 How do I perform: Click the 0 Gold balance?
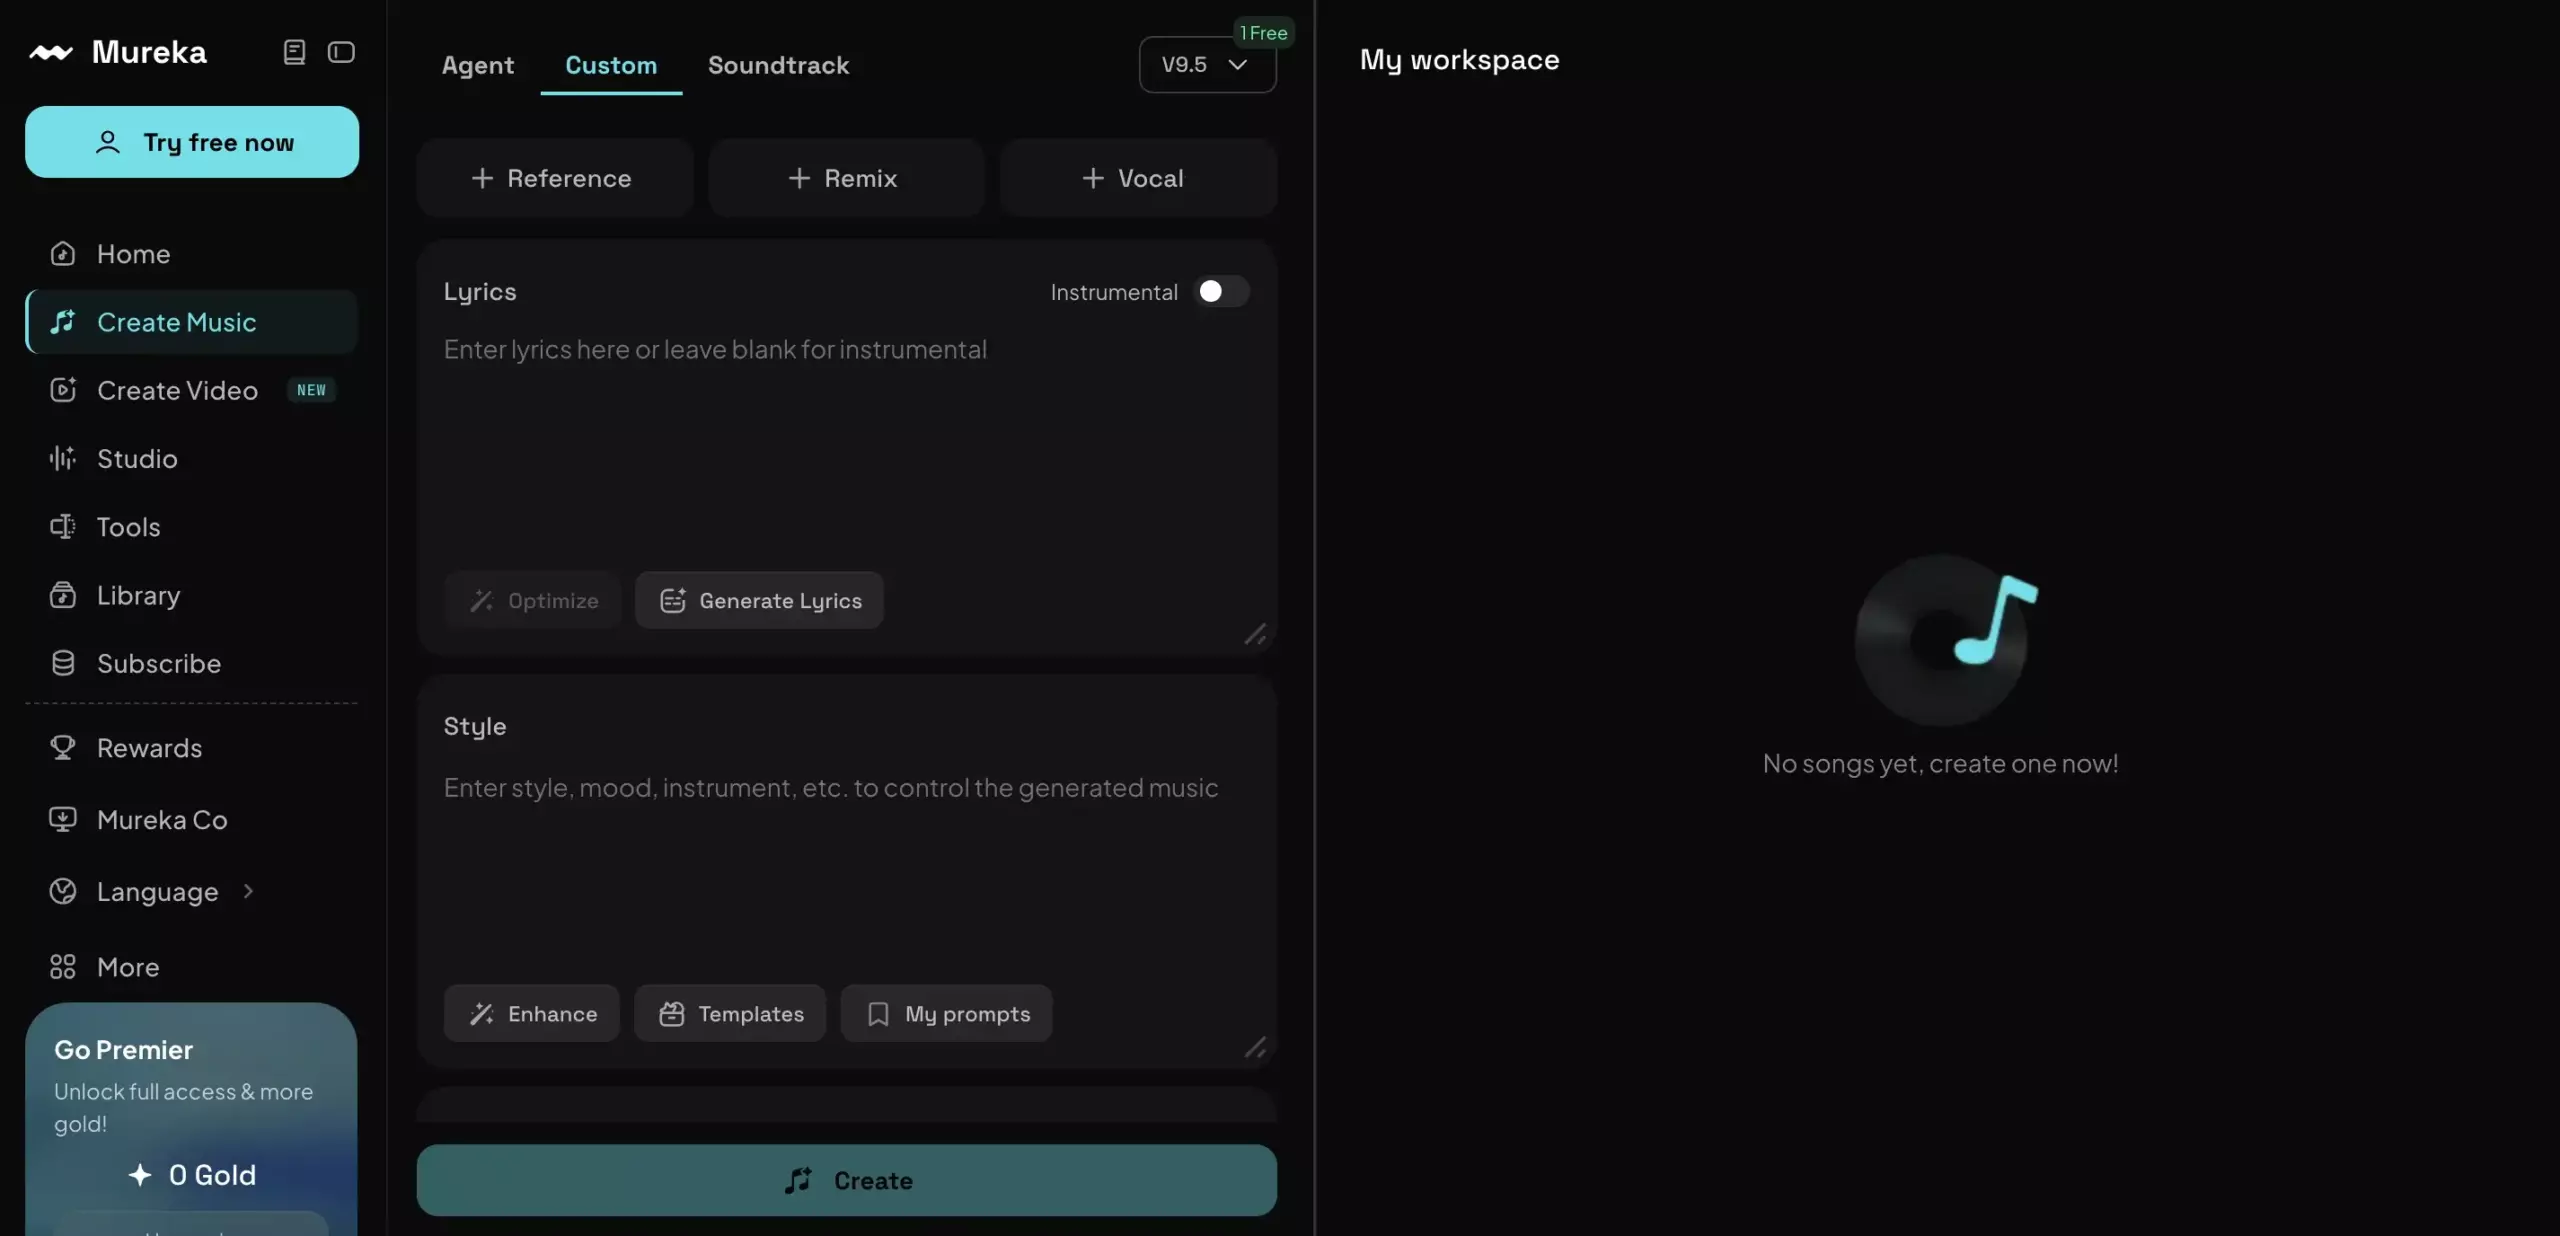(x=191, y=1175)
